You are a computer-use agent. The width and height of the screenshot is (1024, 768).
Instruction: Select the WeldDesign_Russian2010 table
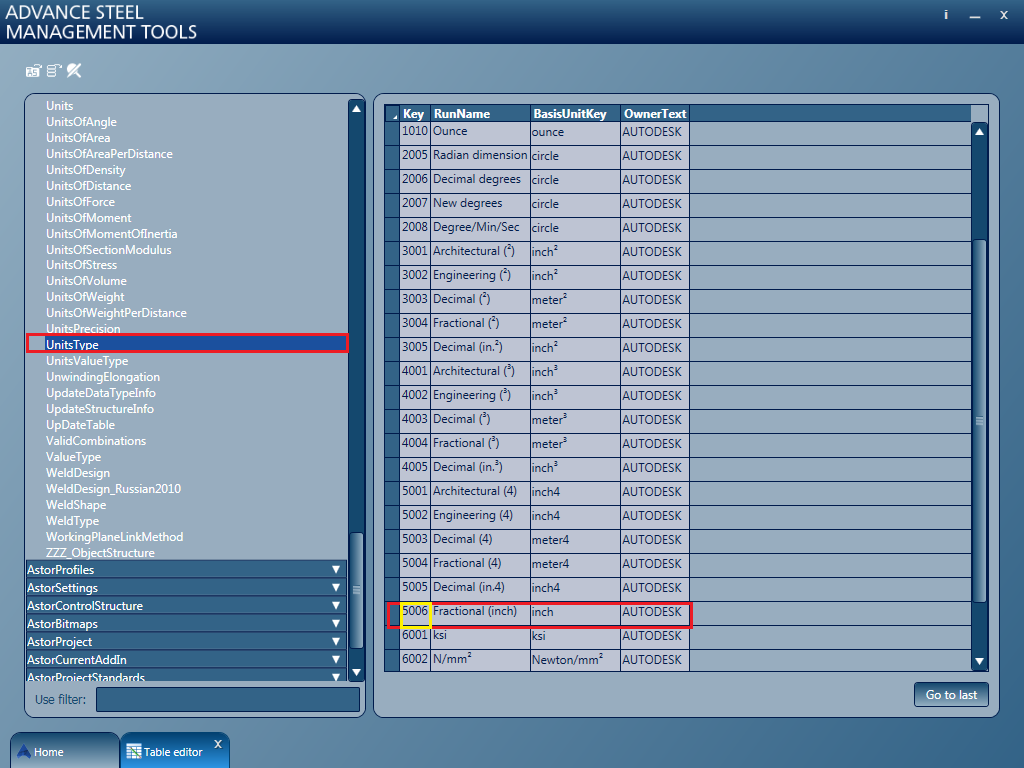[x=113, y=488]
